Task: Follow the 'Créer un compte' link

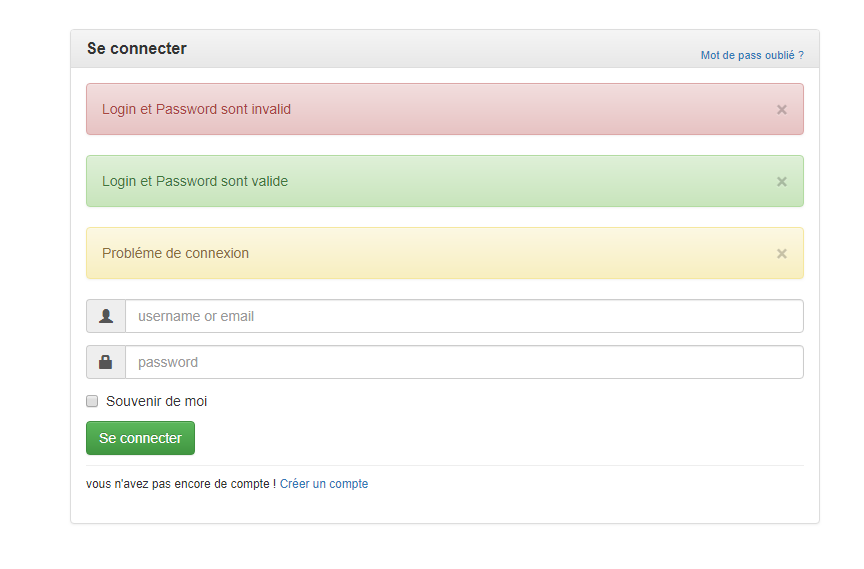Action: click(x=324, y=484)
